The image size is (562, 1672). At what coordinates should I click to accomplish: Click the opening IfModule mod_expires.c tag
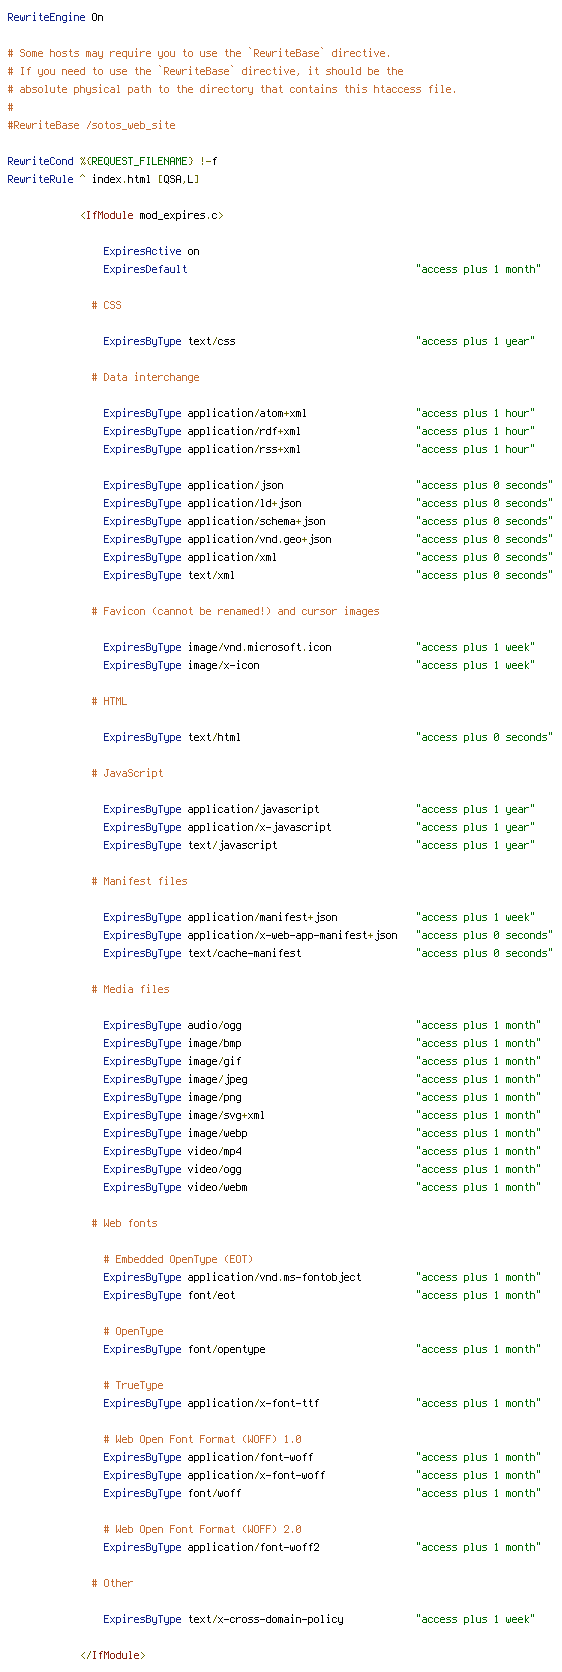point(152,215)
